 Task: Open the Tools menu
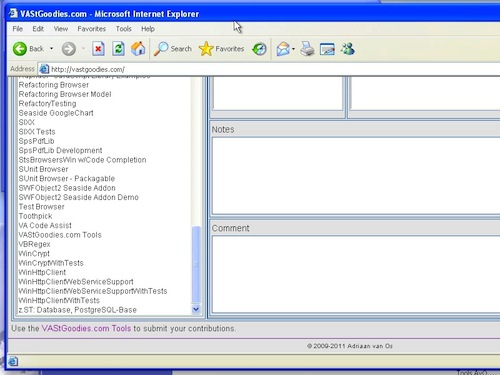pos(124,29)
